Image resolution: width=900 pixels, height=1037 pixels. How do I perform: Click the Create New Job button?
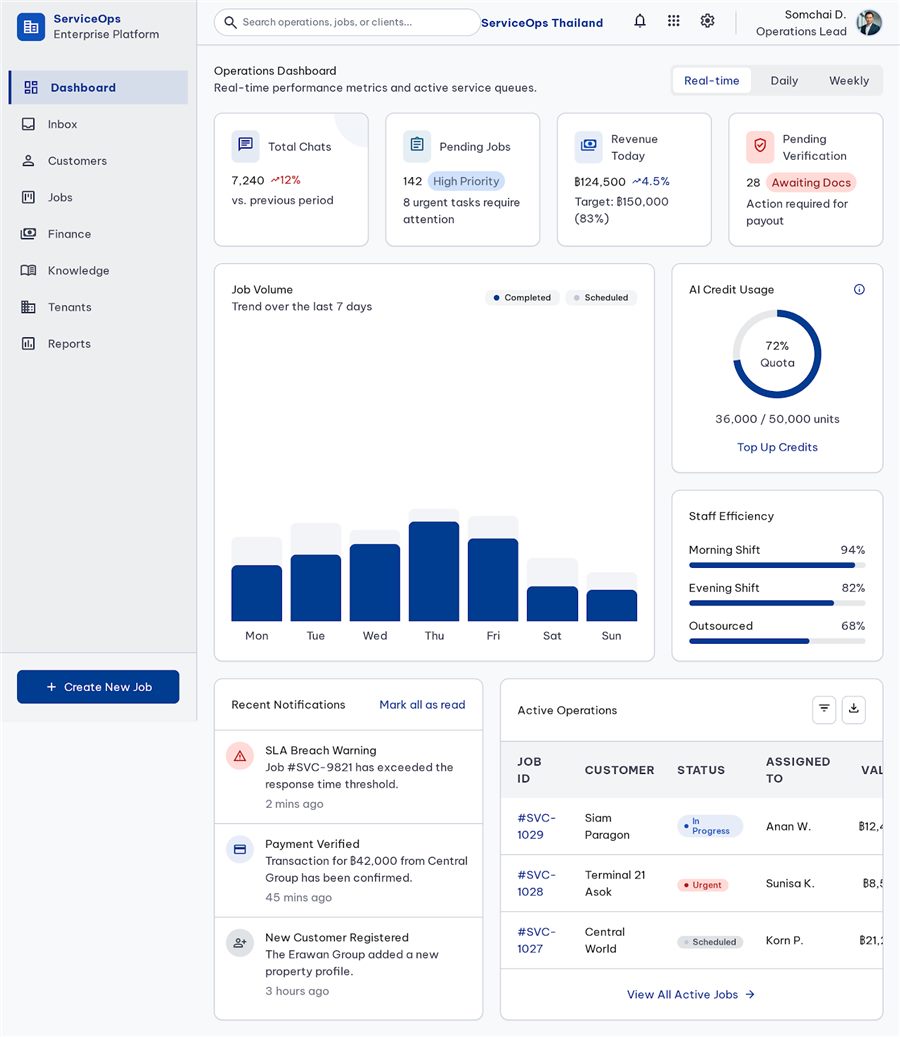(98, 686)
